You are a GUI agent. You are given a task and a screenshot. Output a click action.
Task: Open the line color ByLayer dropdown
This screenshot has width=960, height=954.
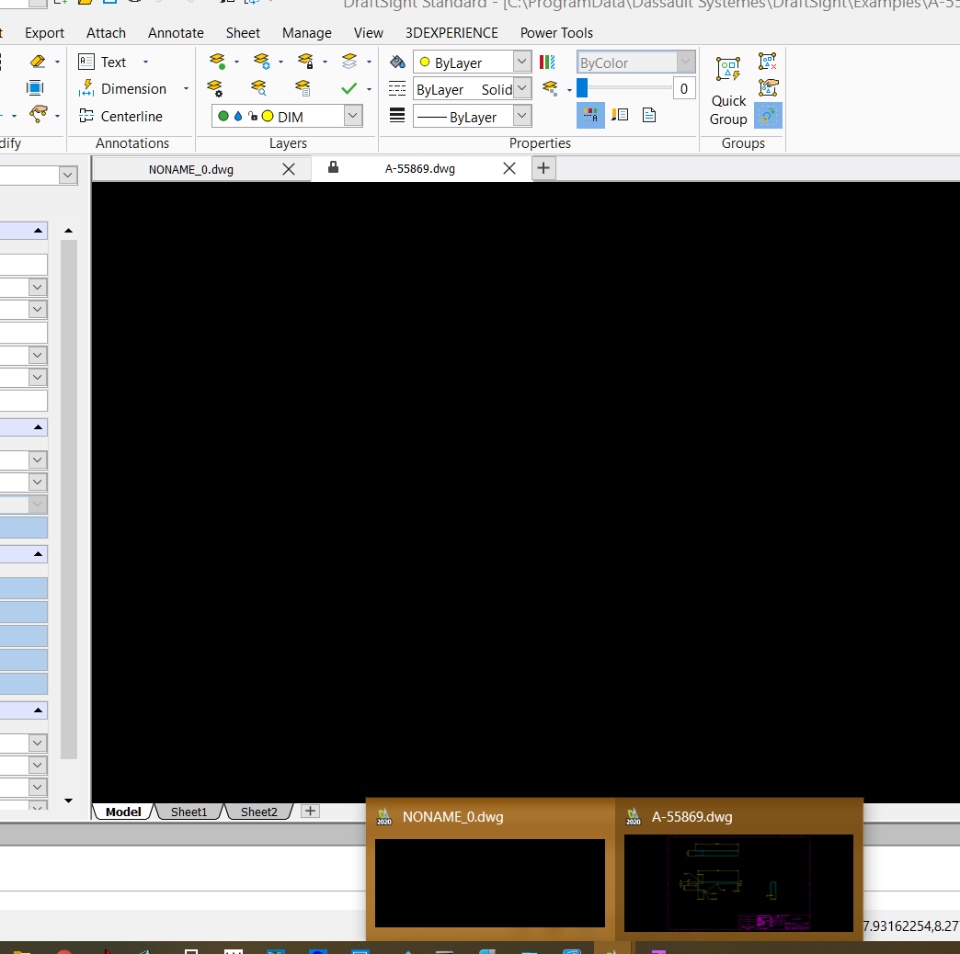tap(522, 62)
